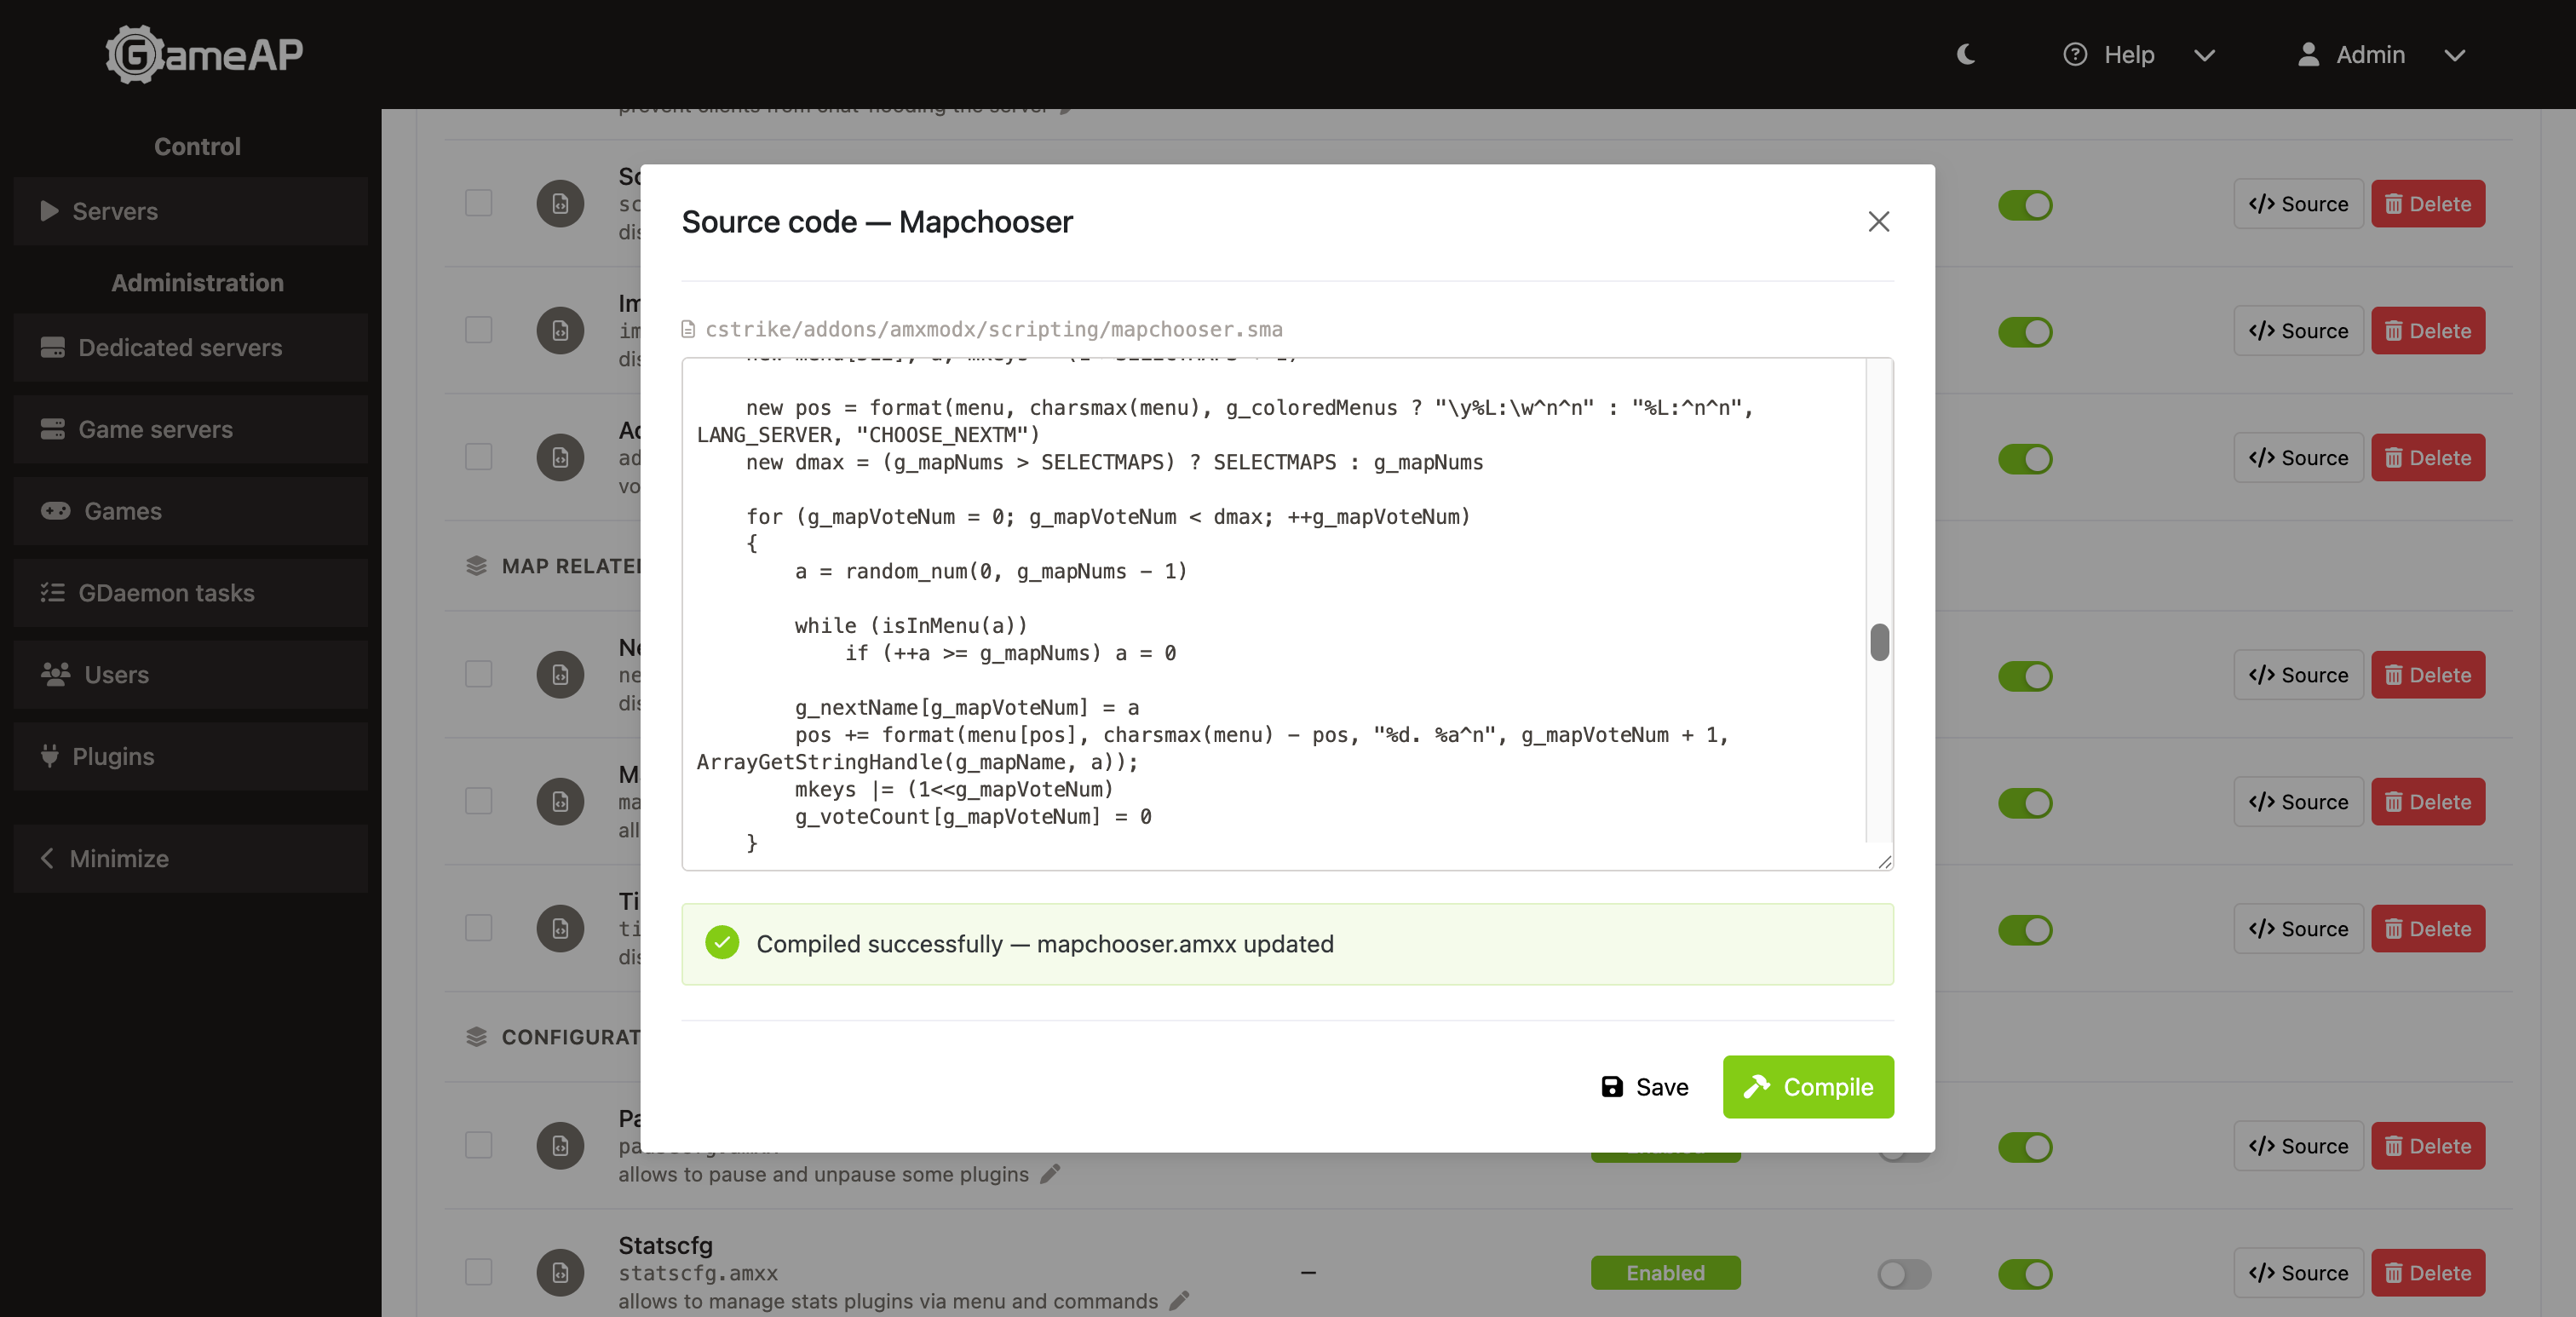Delete the pause plugins row
This screenshot has width=2576, height=1317.
coord(2428,1146)
